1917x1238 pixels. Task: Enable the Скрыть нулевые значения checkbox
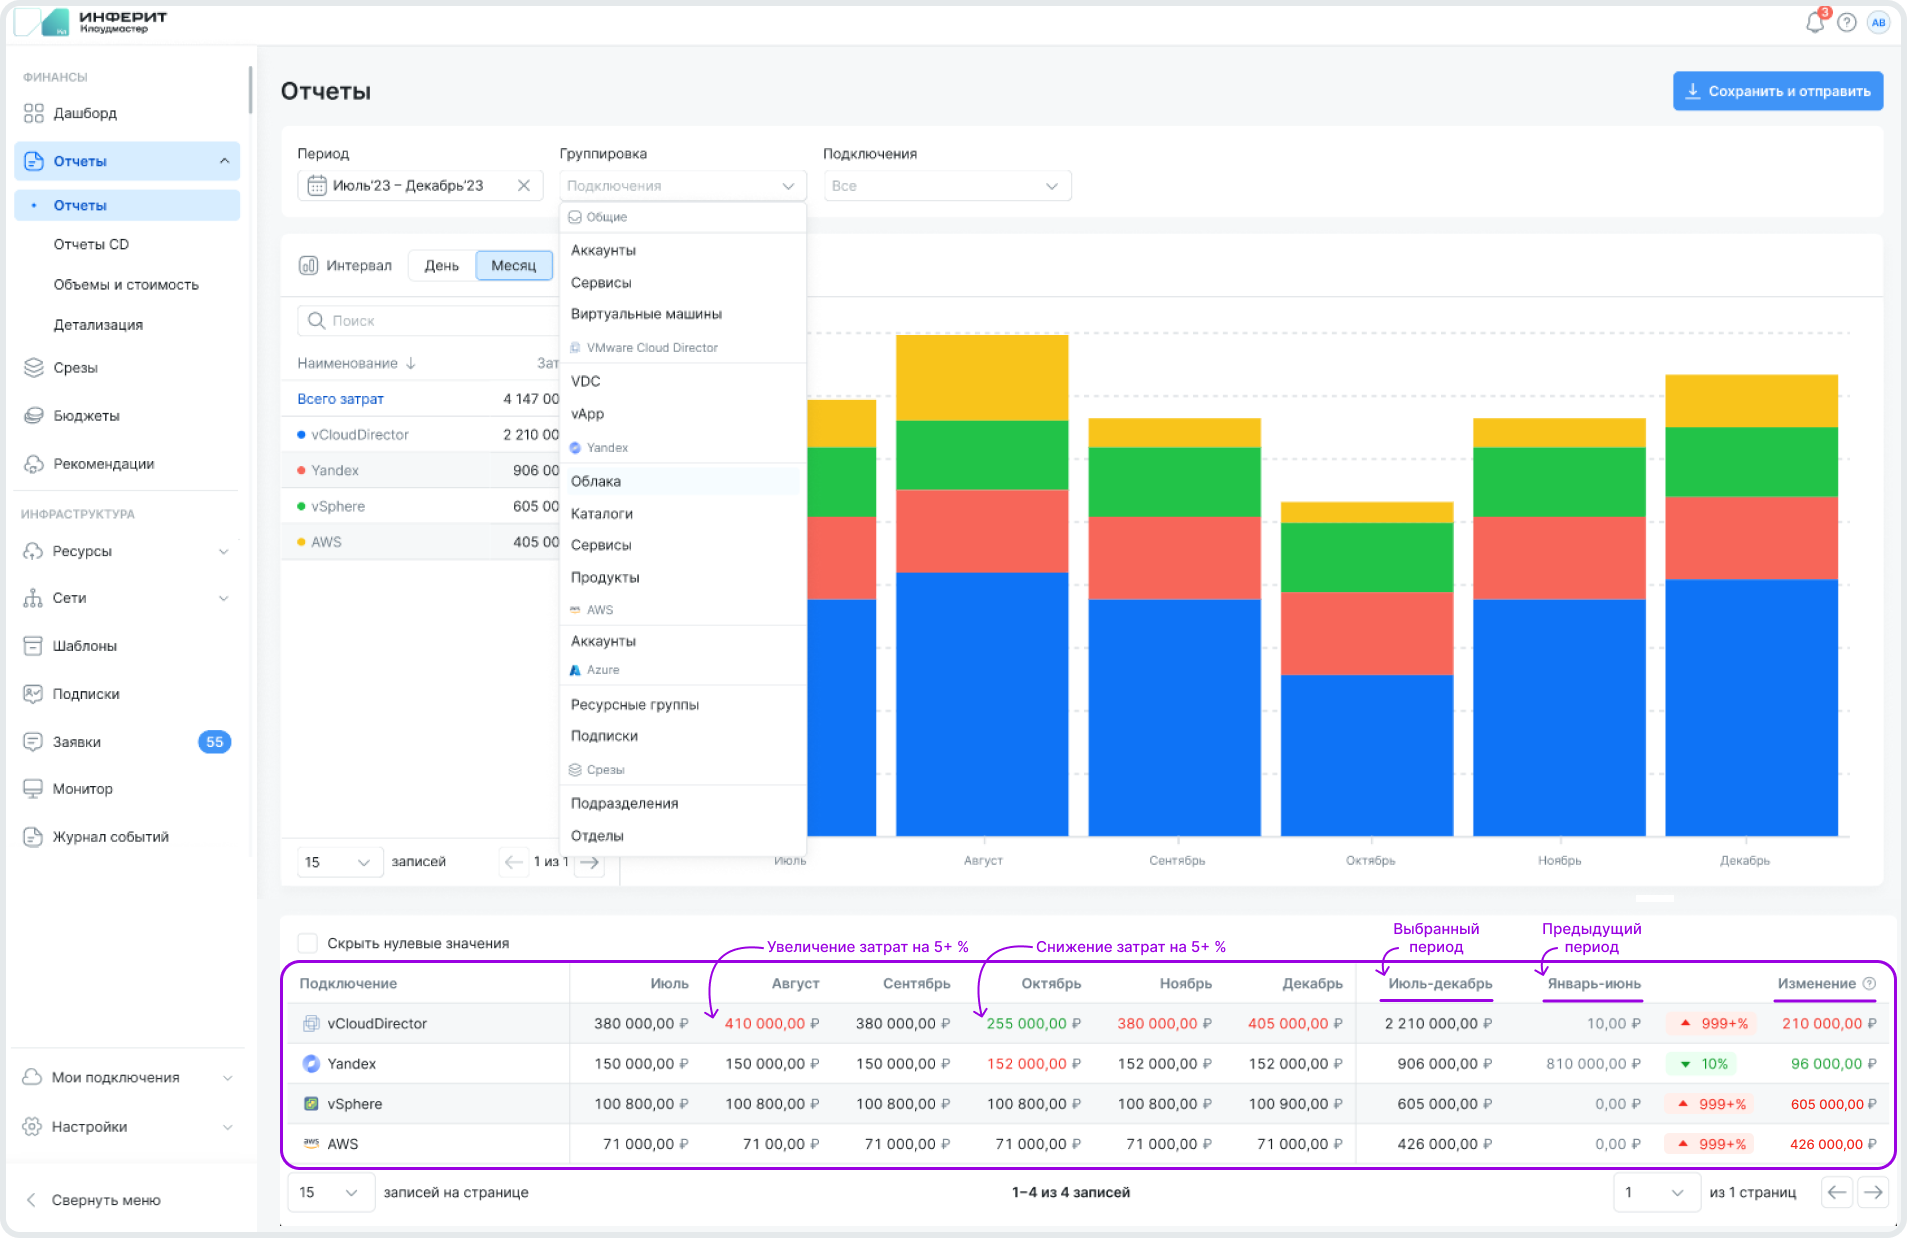pos(308,943)
